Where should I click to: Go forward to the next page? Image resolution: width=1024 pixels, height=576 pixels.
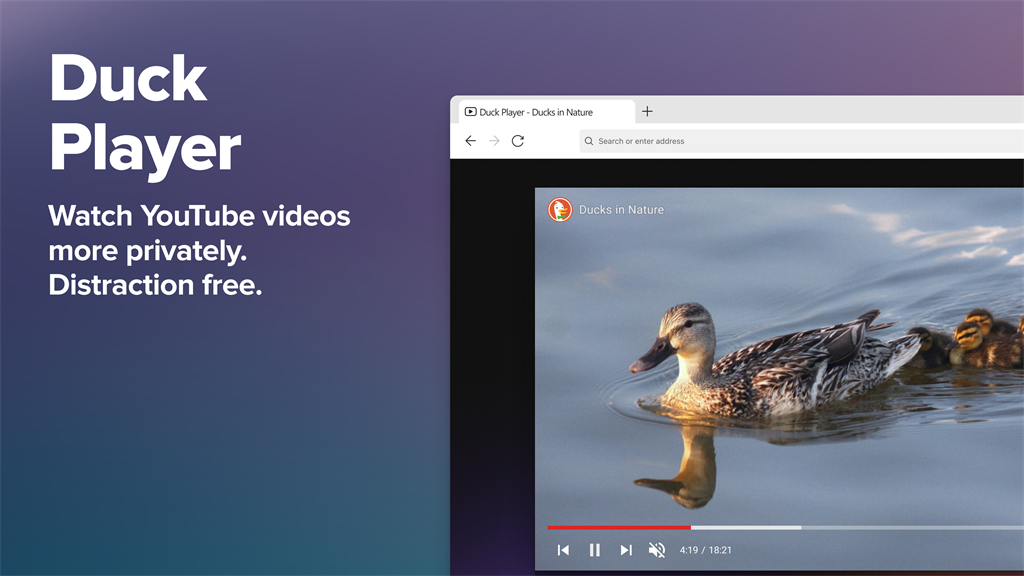click(x=494, y=141)
